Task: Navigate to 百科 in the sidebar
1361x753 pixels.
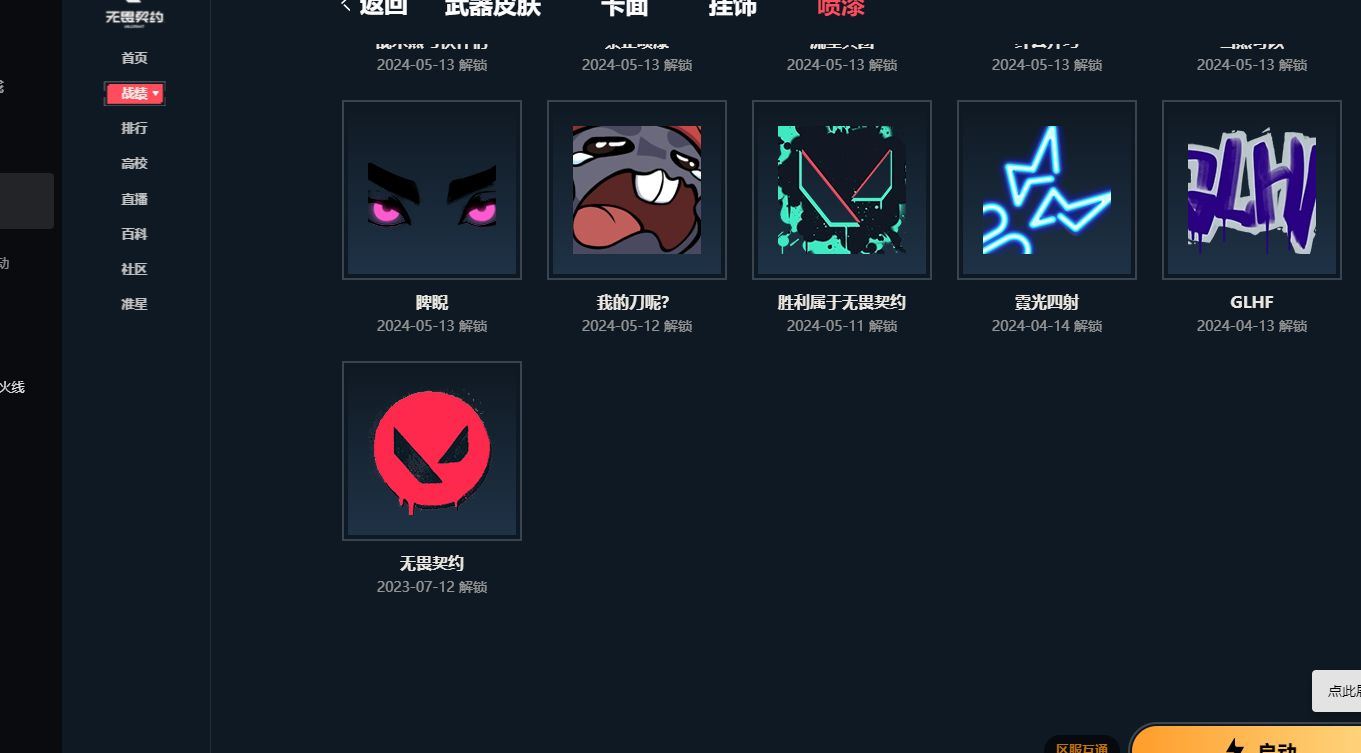Action: tap(134, 234)
